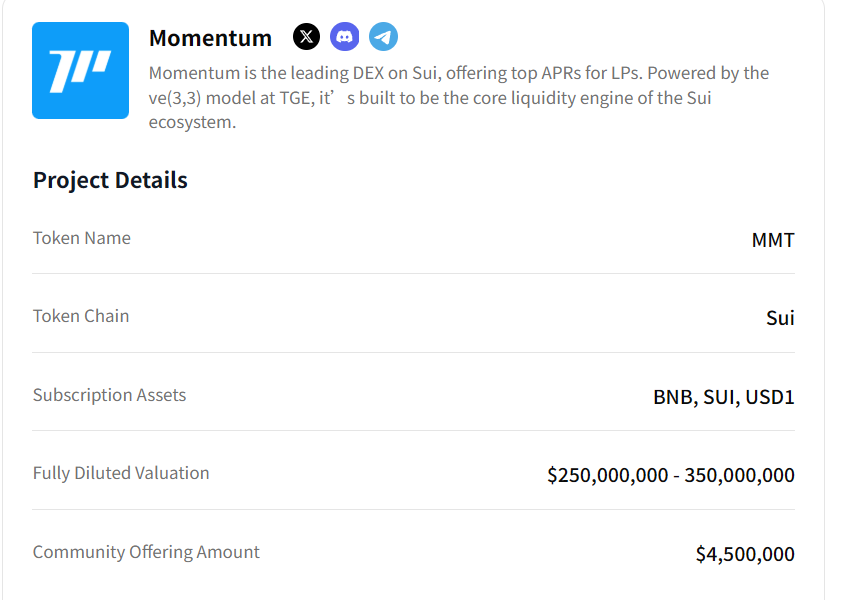The image size is (848, 600).
Task: Click the word 'ecosystem' in description
Action: [x=192, y=123]
